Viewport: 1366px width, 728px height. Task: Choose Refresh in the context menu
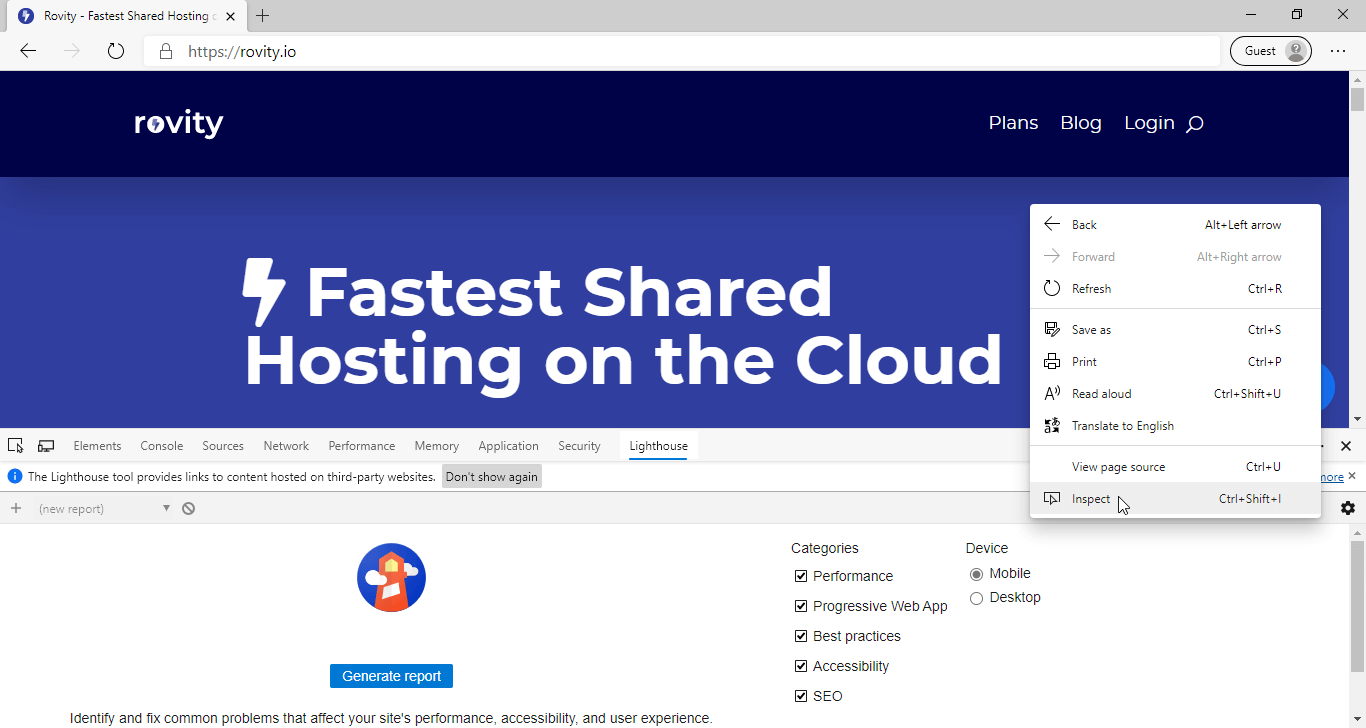(x=1175, y=289)
